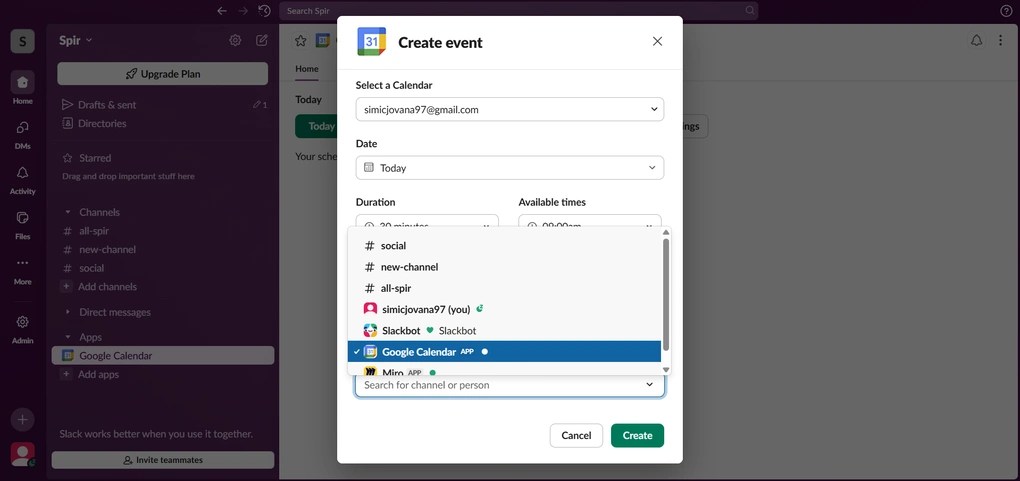Go forward with the history forward arrow
Image resolution: width=1020 pixels, height=481 pixels.
(x=243, y=10)
